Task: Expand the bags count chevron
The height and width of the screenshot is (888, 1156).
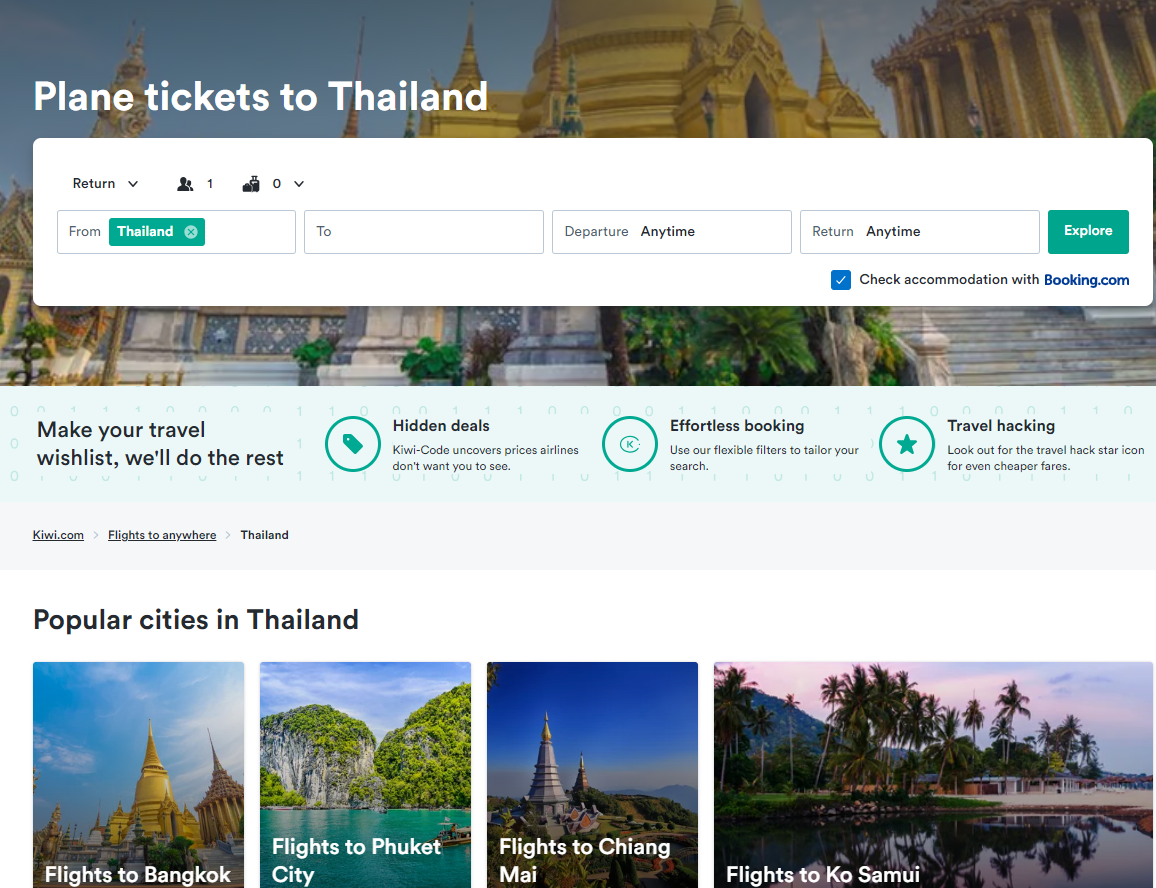Action: pyautogui.click(x=299, y=184)
